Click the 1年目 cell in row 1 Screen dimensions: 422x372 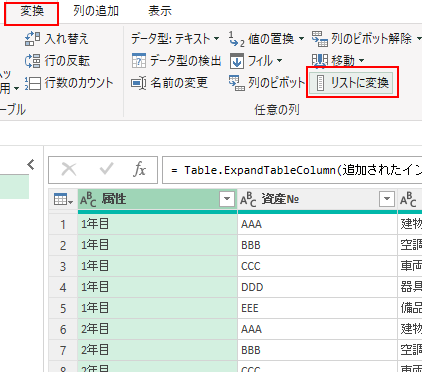pos(157,224)
